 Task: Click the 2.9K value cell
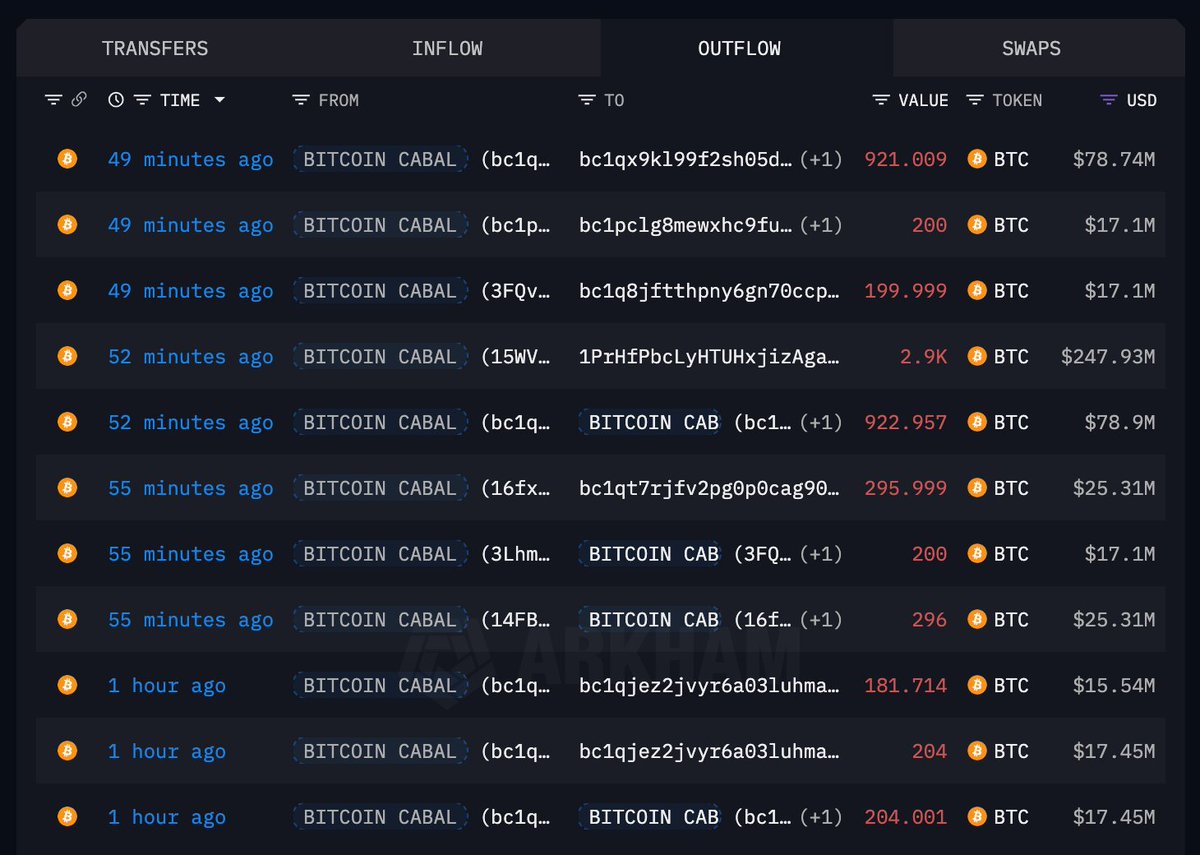point(923,356)
